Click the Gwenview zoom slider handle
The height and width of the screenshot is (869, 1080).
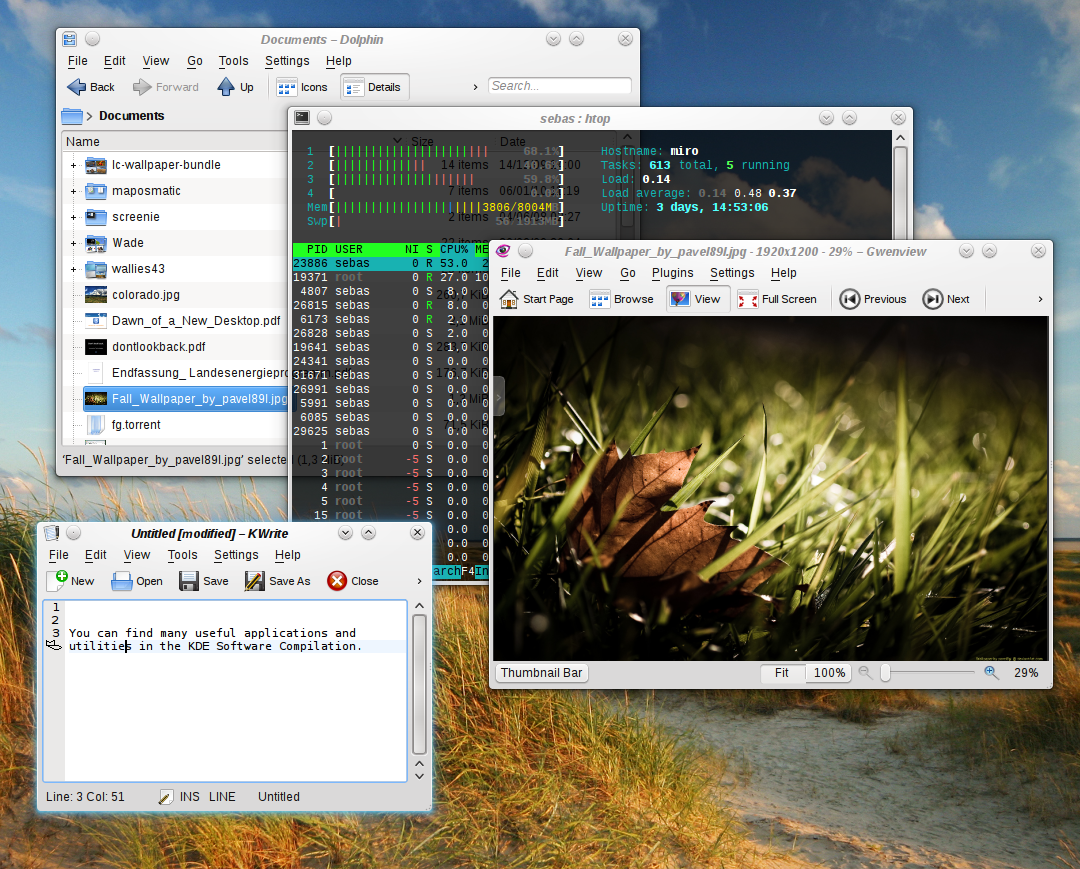pos(885,673)
